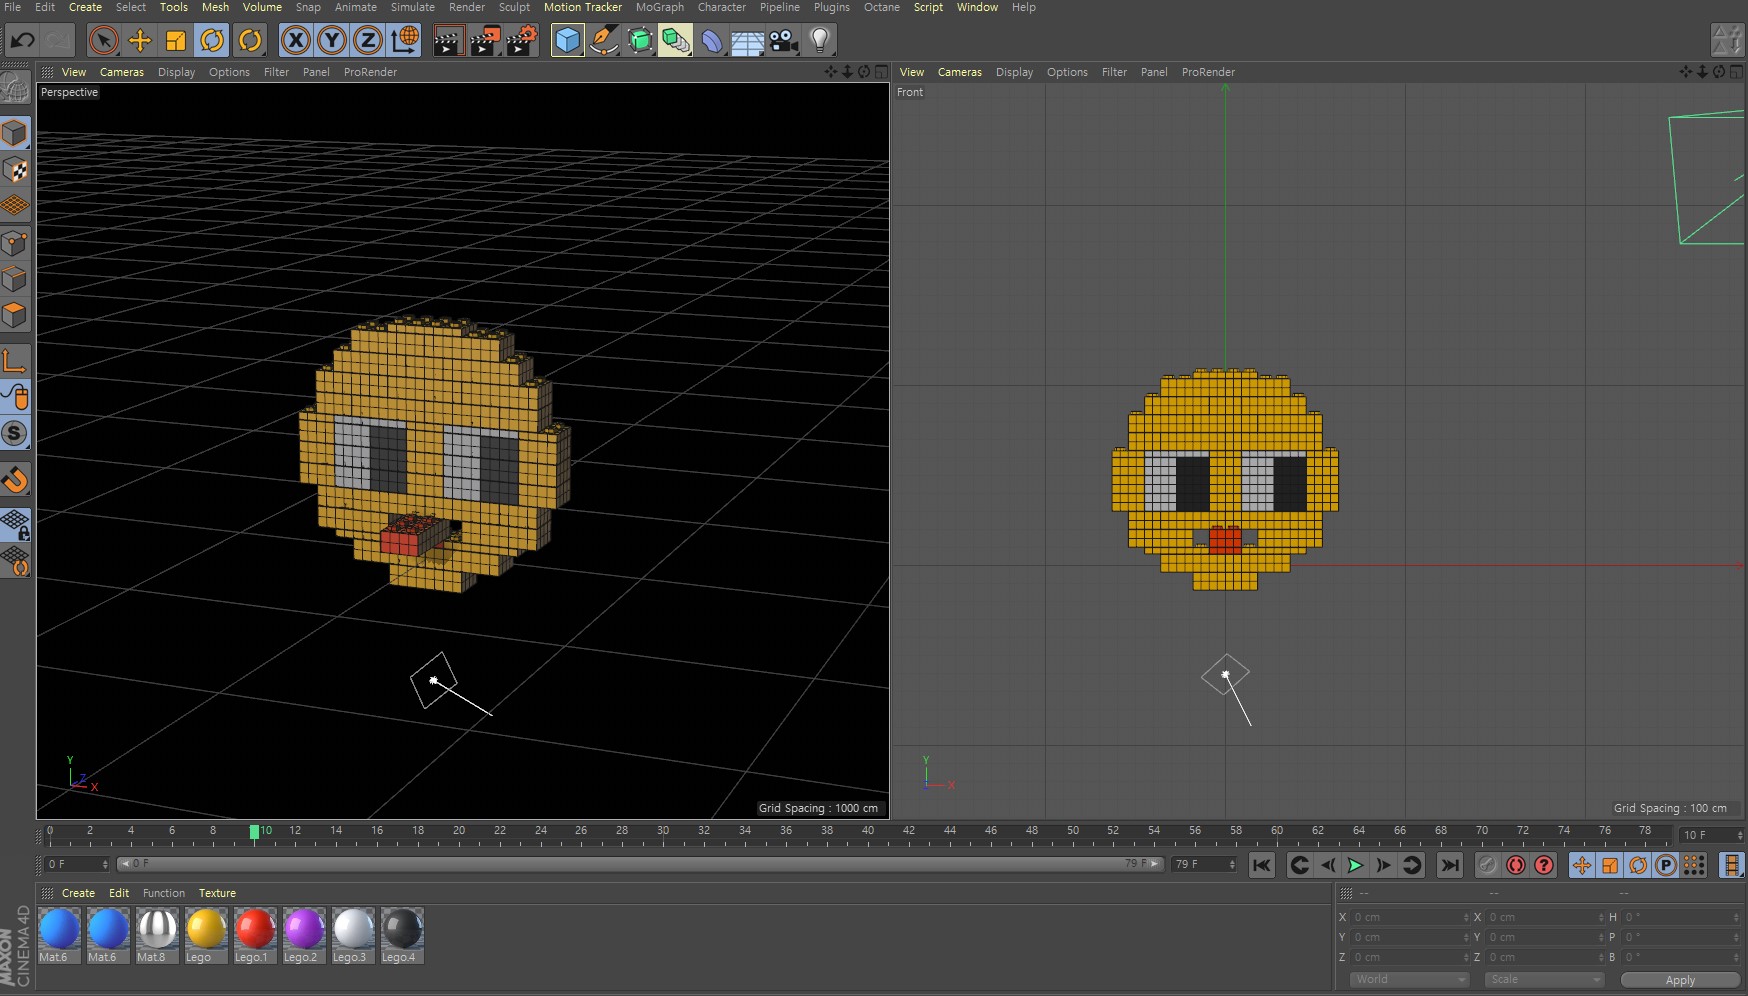Image resolution: width=1748 pixels, height=996 pixels.
Task: Open the Scale dropdown in coordinates panel
Action: tap(1544, 979)
